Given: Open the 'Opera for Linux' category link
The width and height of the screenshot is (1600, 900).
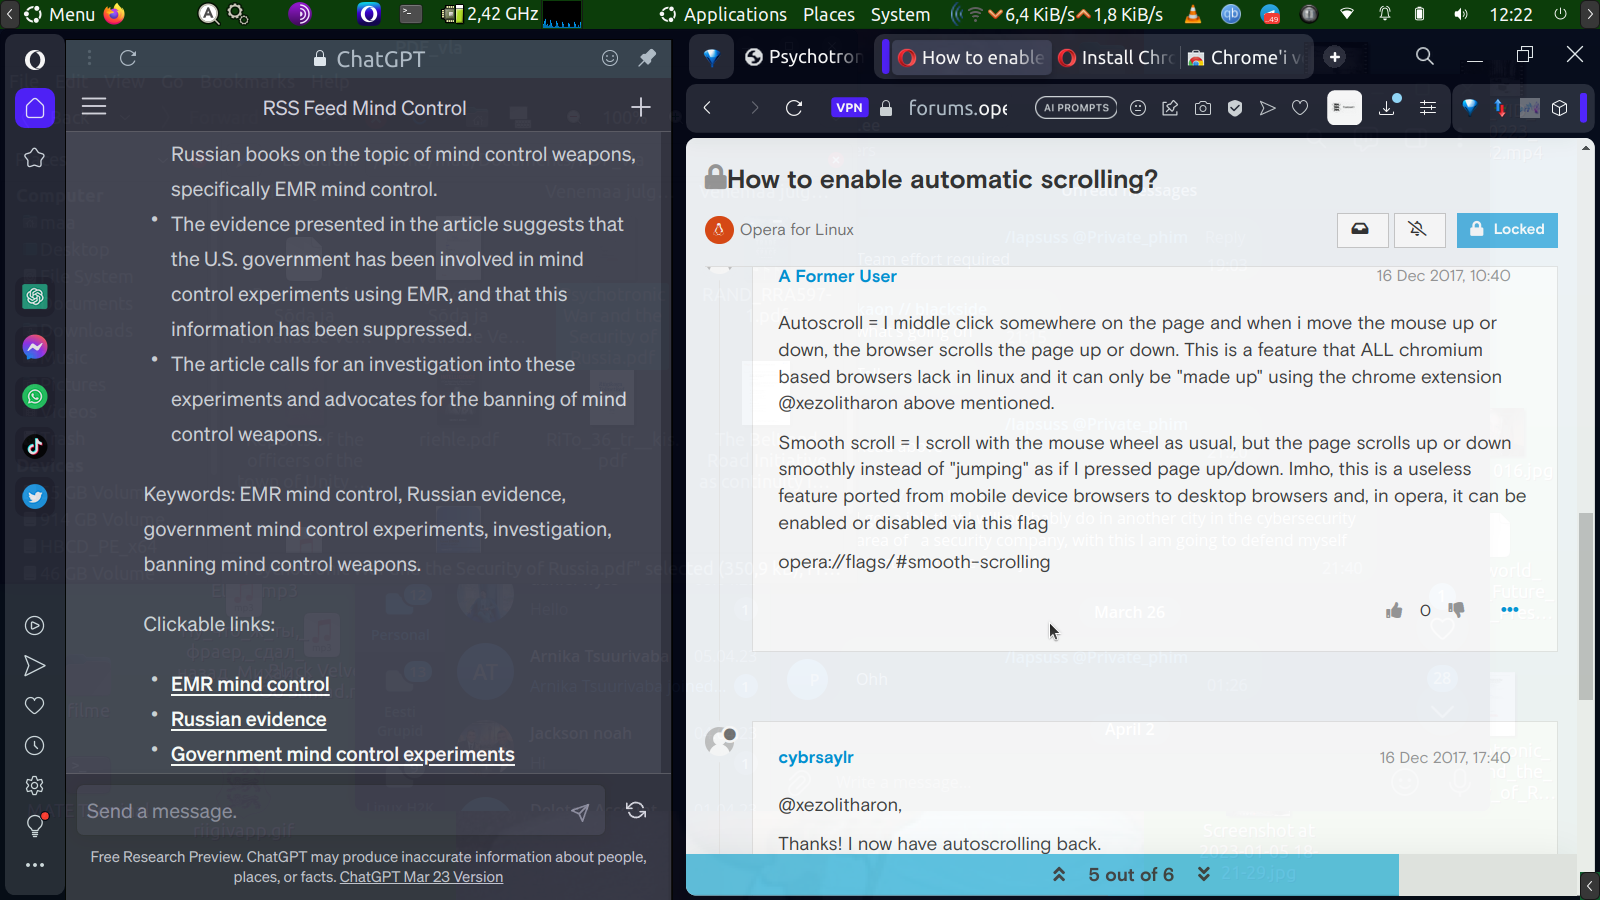Looking at the screenshot, I should 797,230.
